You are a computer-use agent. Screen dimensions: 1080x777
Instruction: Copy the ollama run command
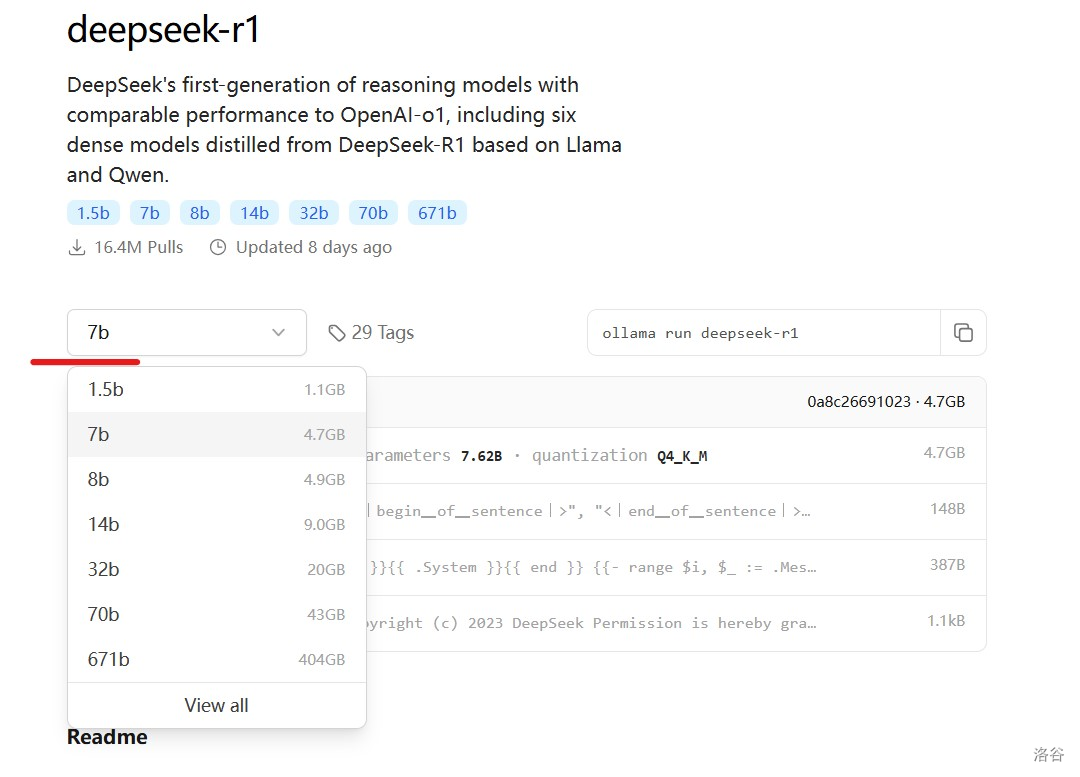click(963, 333)
